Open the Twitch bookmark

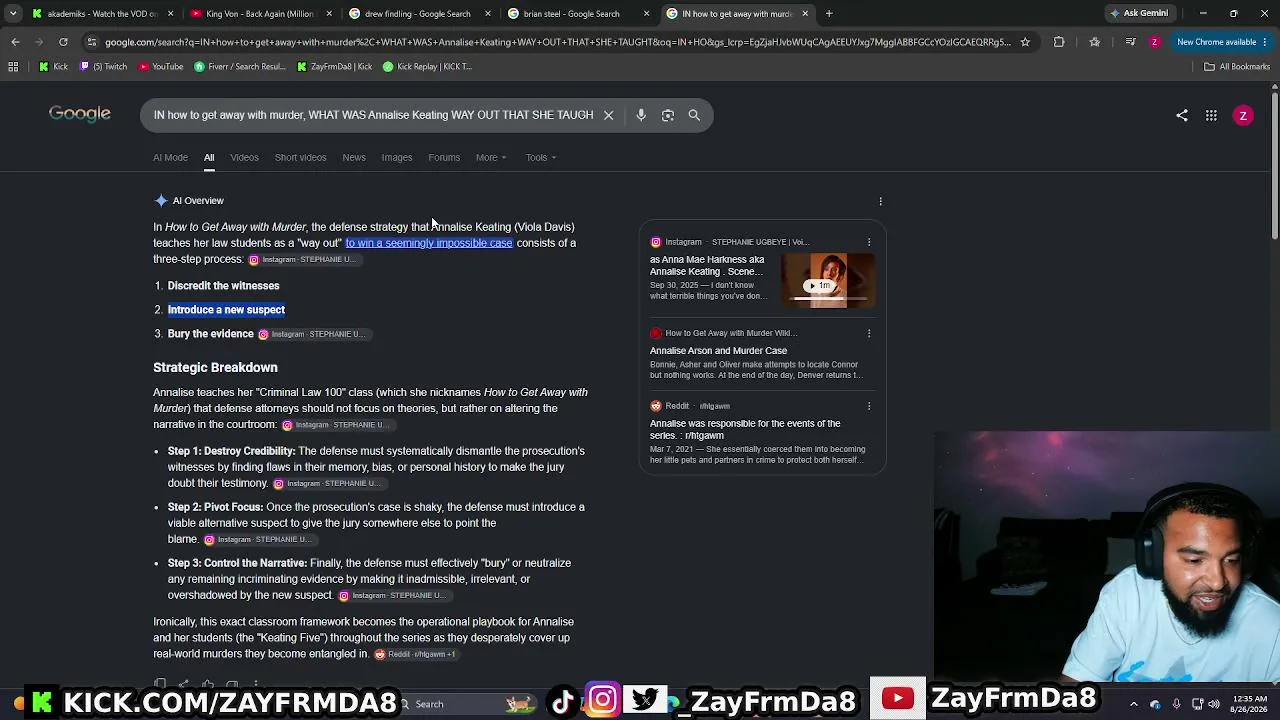[x=103, y=67]
